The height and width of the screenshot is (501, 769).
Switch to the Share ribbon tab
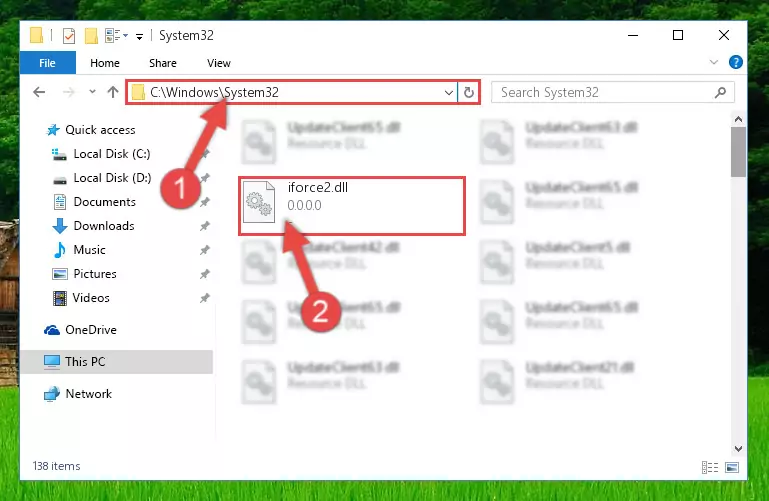point(163,63)
